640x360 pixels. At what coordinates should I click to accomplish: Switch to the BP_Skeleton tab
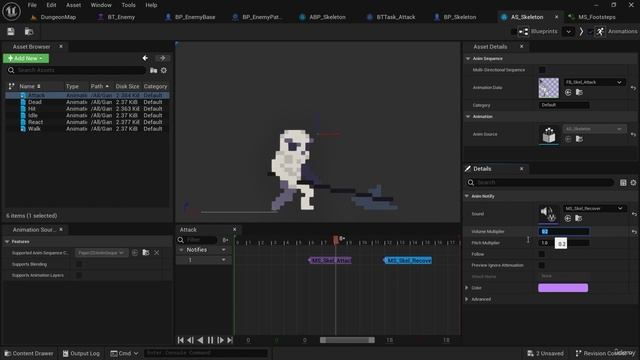(460, 17)
